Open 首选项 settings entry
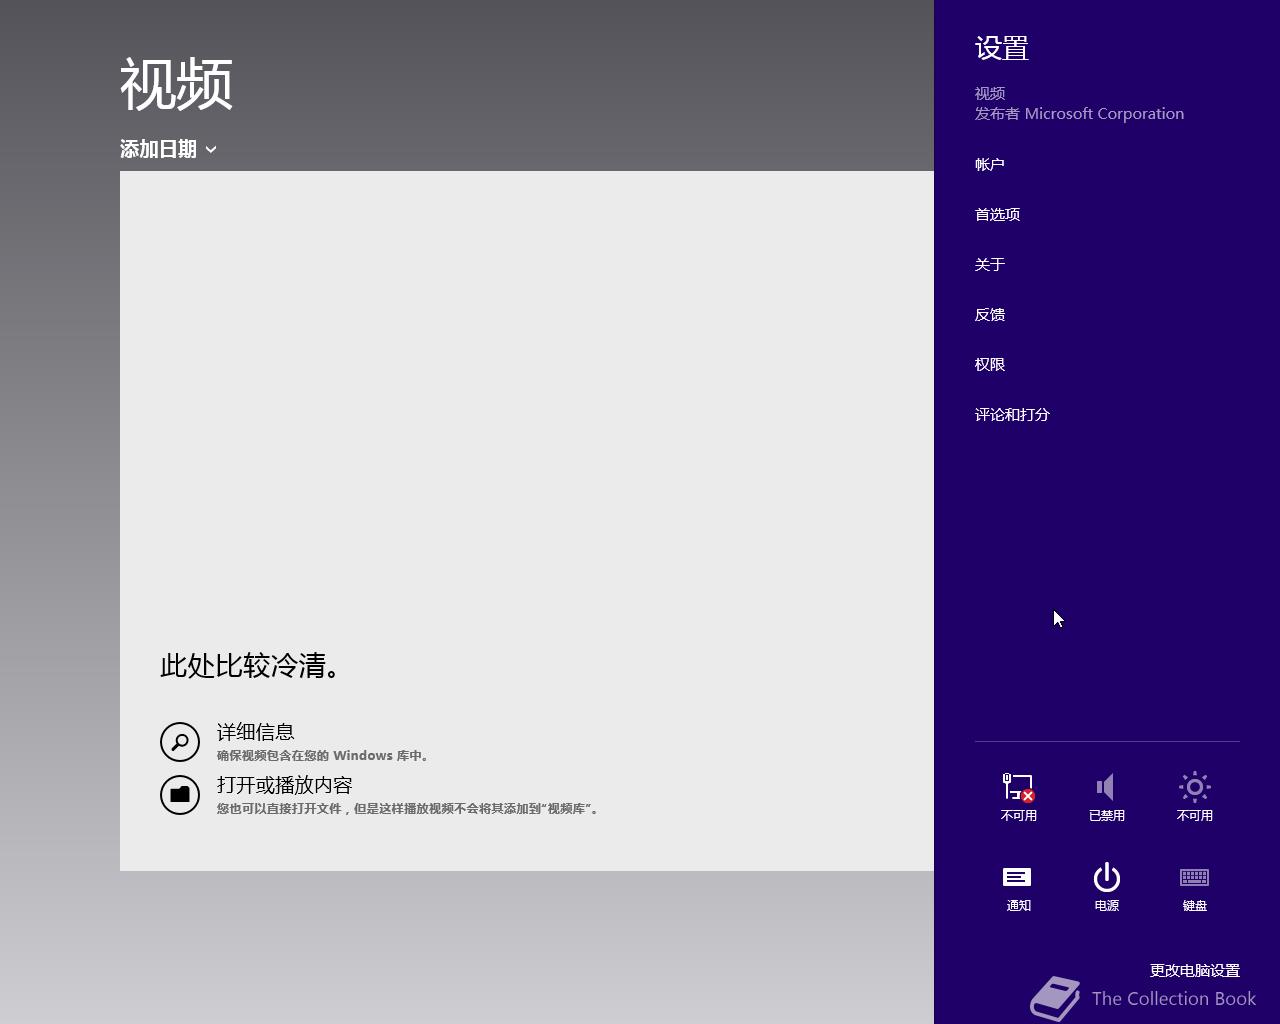Screen dimensions: 1280x1024 pos(997,214)
